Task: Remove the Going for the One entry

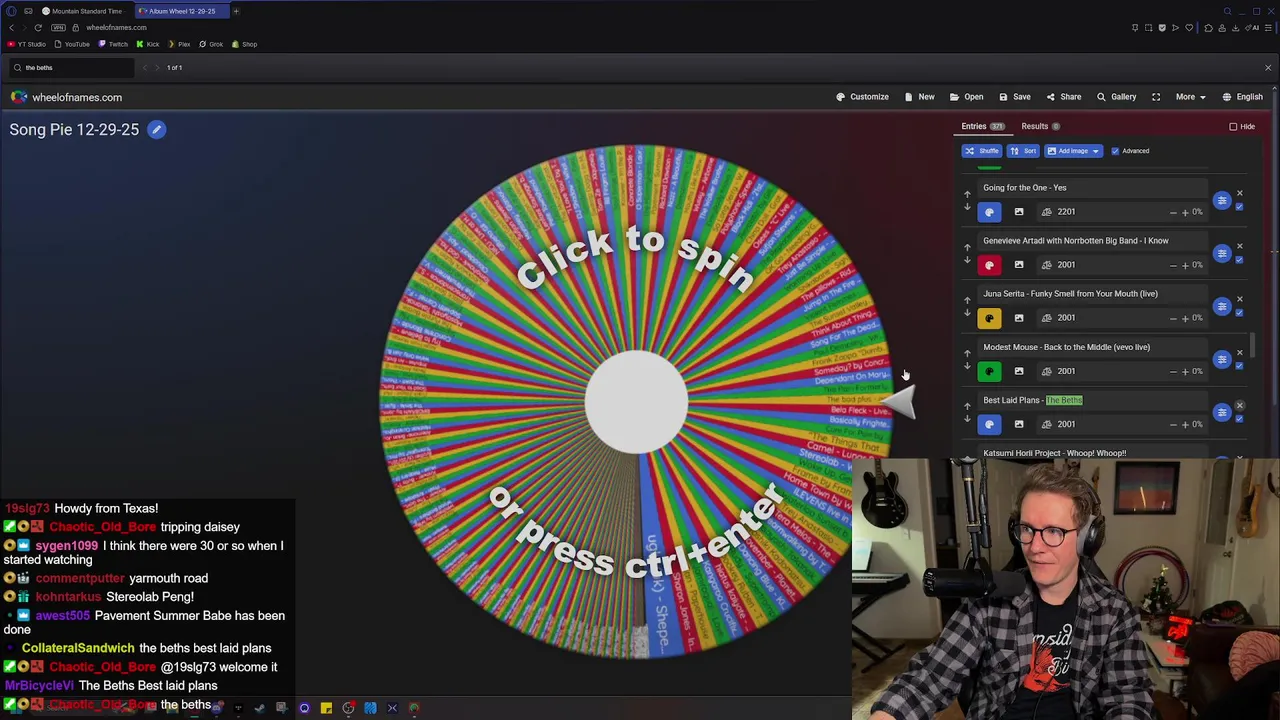Action: pyautogui.click(x=1239, y=193)
